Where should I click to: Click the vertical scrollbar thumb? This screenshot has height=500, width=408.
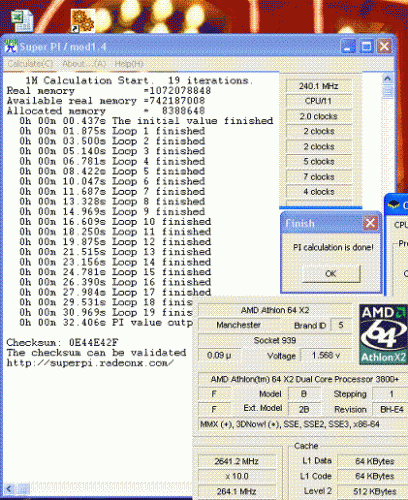(388, 91)
